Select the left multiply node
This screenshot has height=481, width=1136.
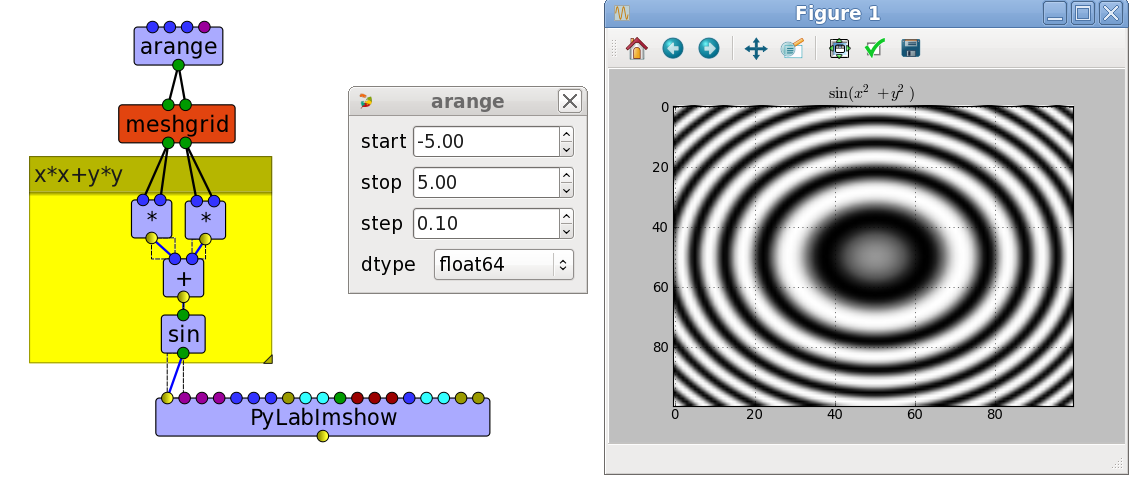click(151, 219)
